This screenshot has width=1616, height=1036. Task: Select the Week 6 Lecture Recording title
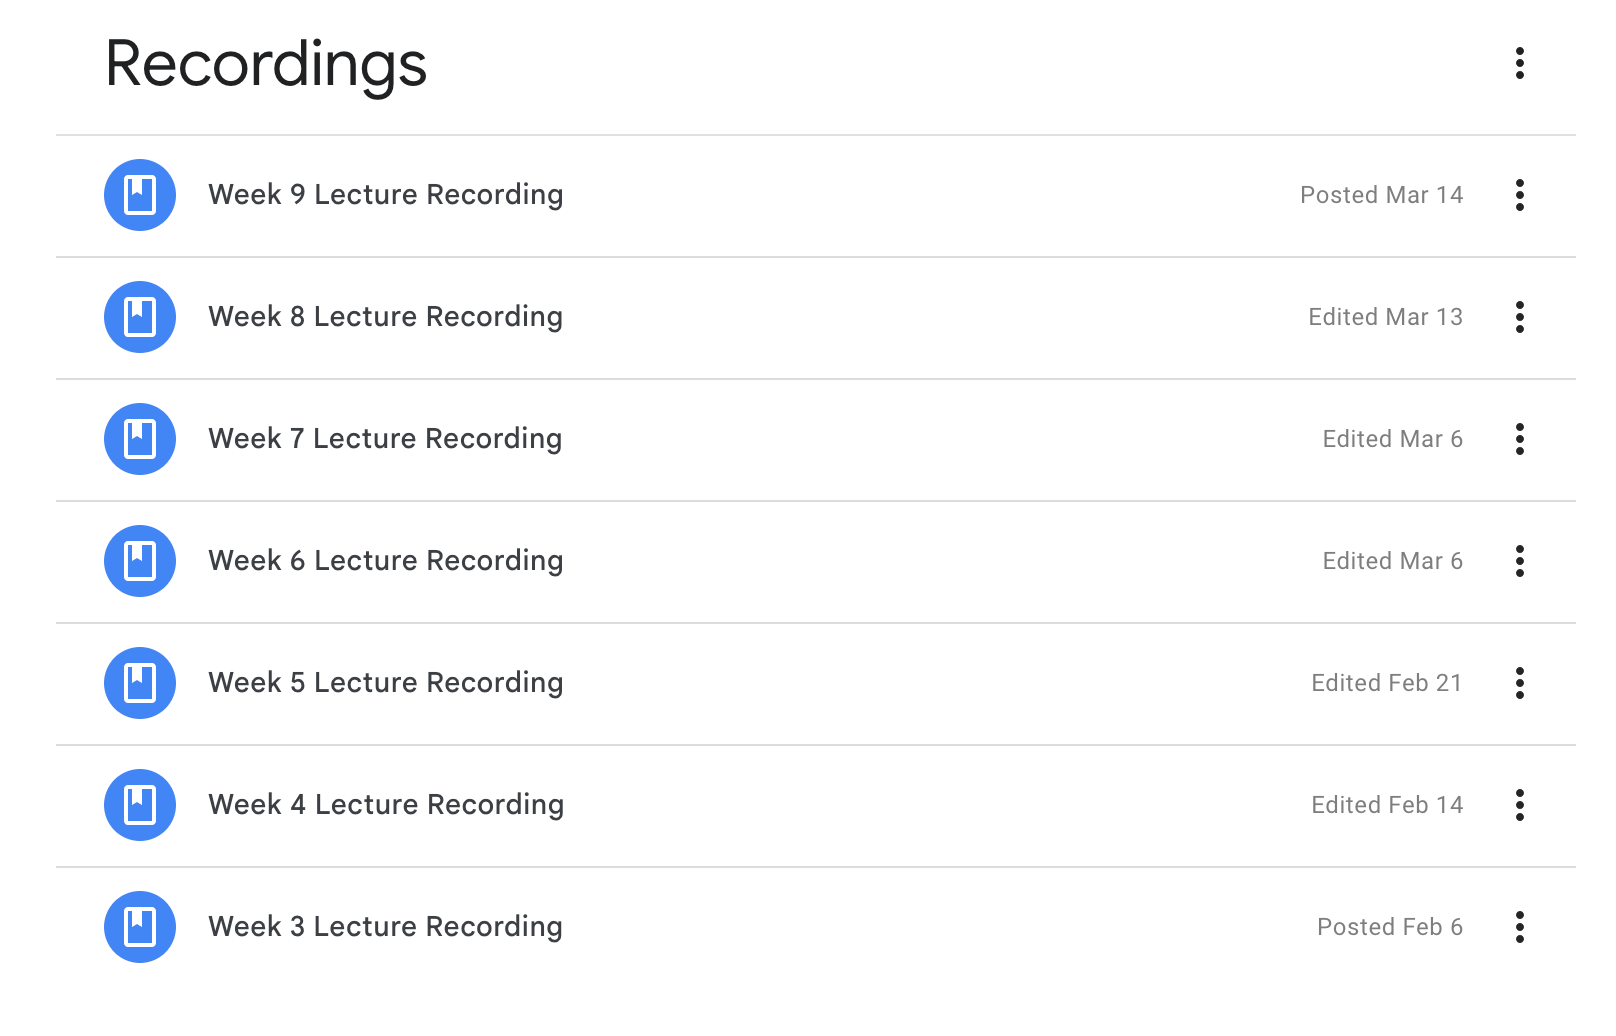click(x=386, y=561)
